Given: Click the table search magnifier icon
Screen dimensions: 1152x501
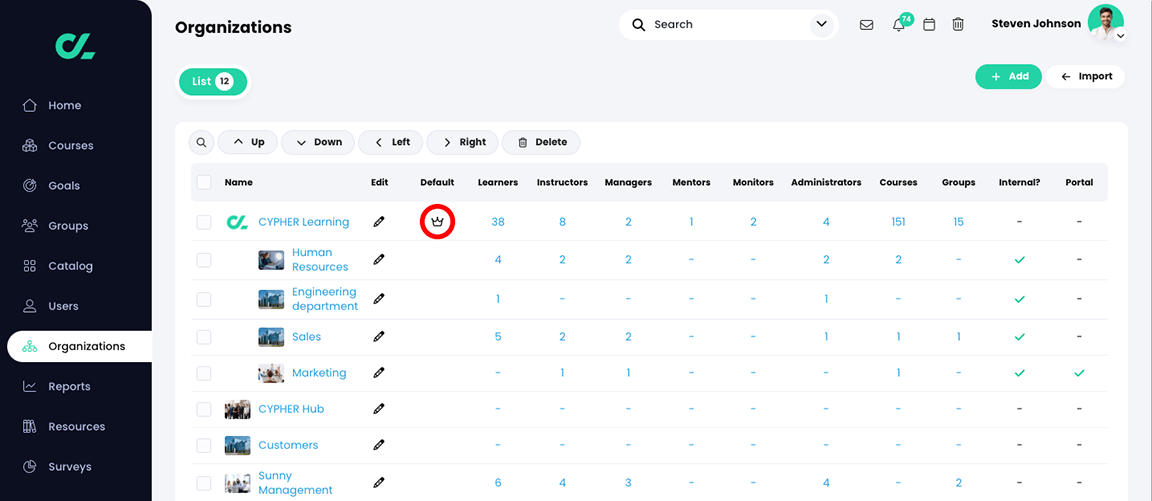Looking at the screenshot, I should [x=201, y=143].
